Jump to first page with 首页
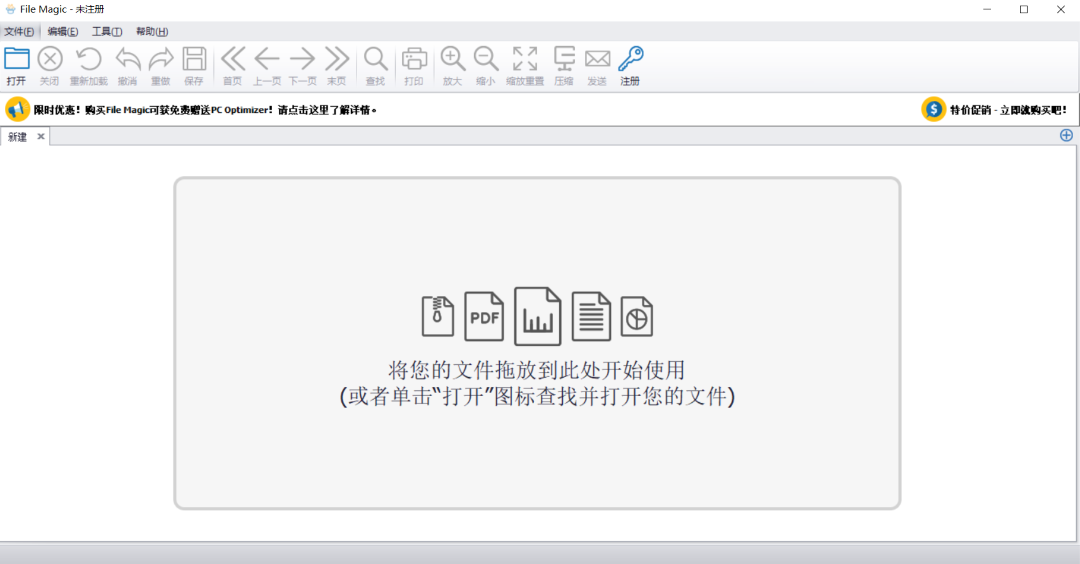Screen dimensions: 1080x564 pos(233,59)
